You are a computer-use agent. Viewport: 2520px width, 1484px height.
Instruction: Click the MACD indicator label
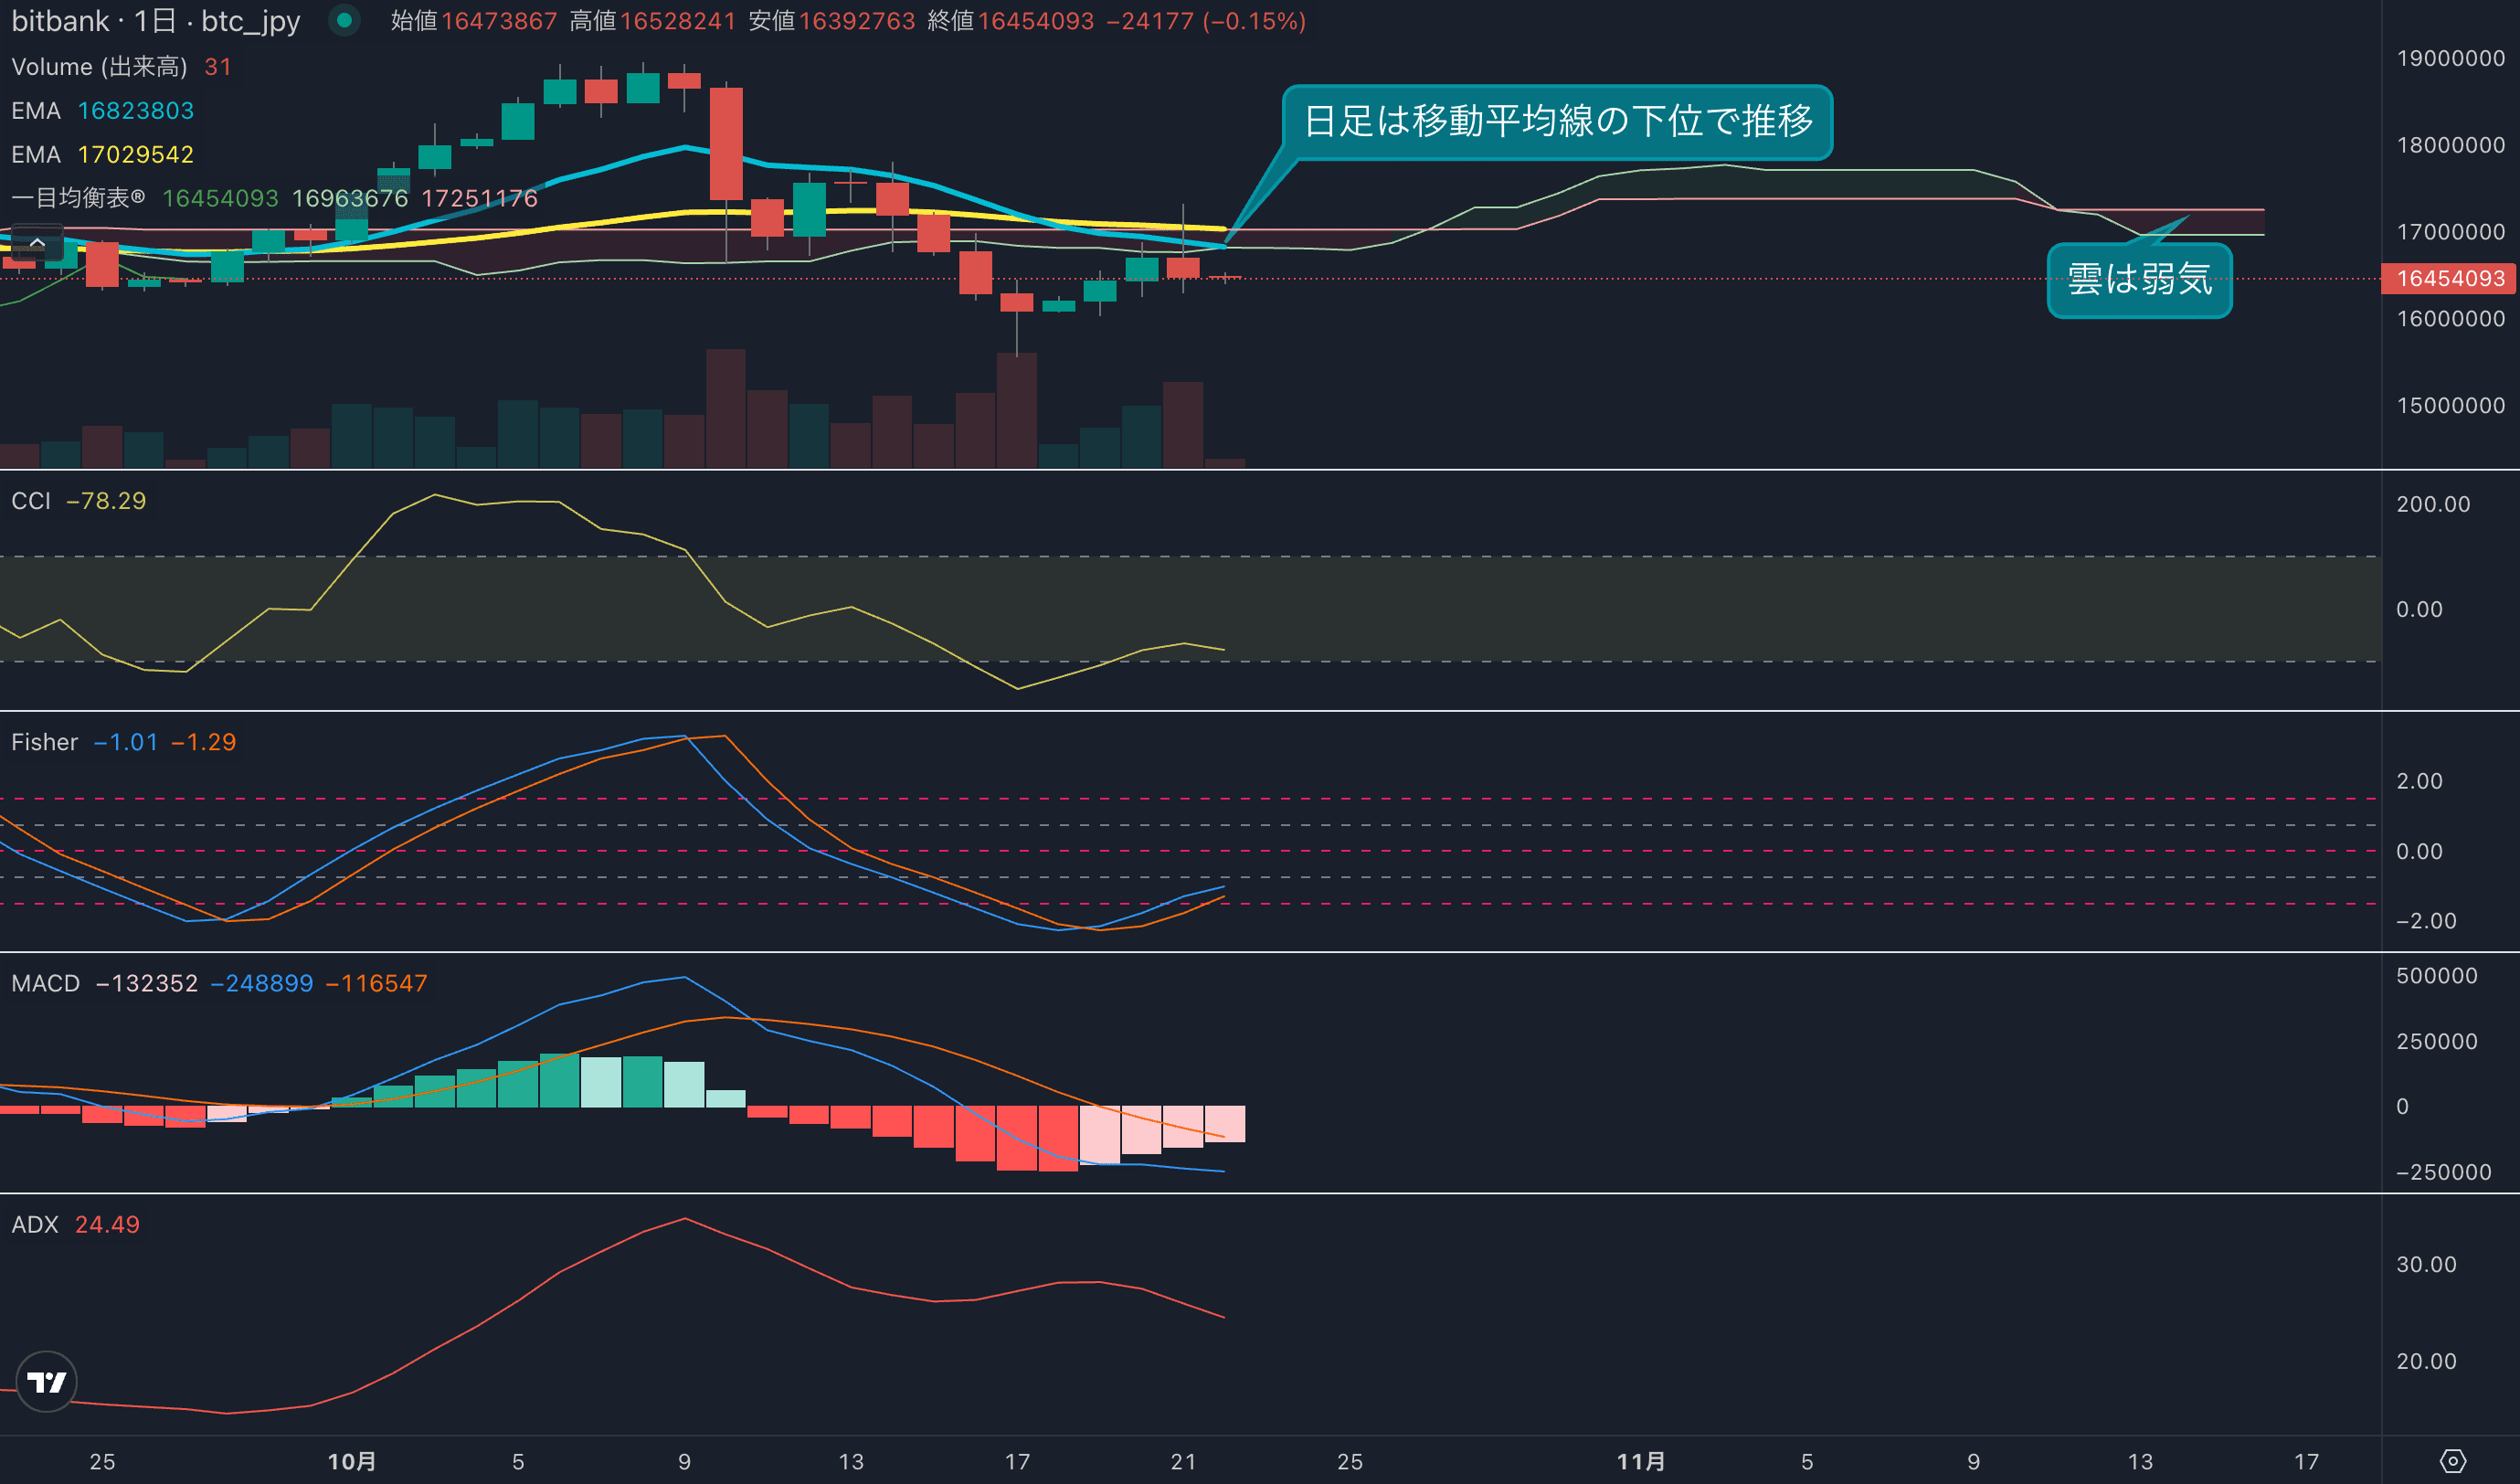(45, 983)
